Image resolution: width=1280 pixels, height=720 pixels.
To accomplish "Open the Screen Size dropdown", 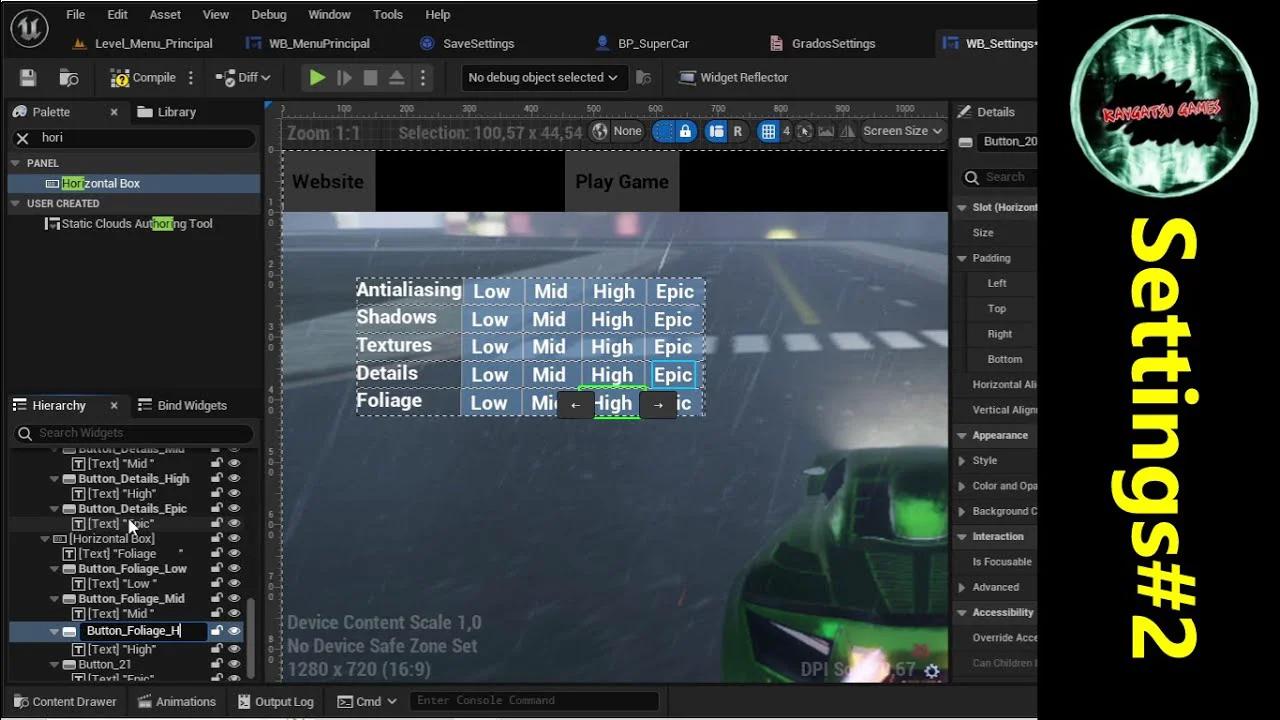I will click(900, 131).
